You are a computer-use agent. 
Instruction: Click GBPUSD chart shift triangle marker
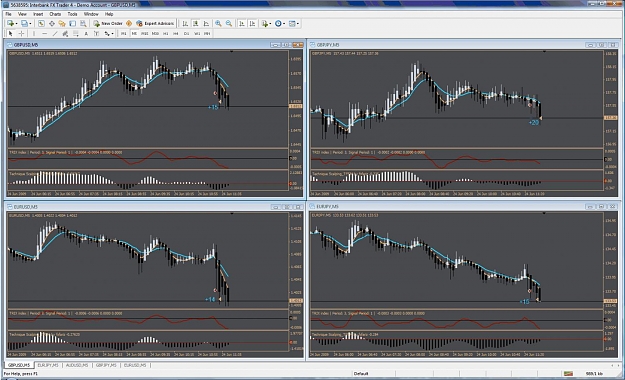(232, 51)
